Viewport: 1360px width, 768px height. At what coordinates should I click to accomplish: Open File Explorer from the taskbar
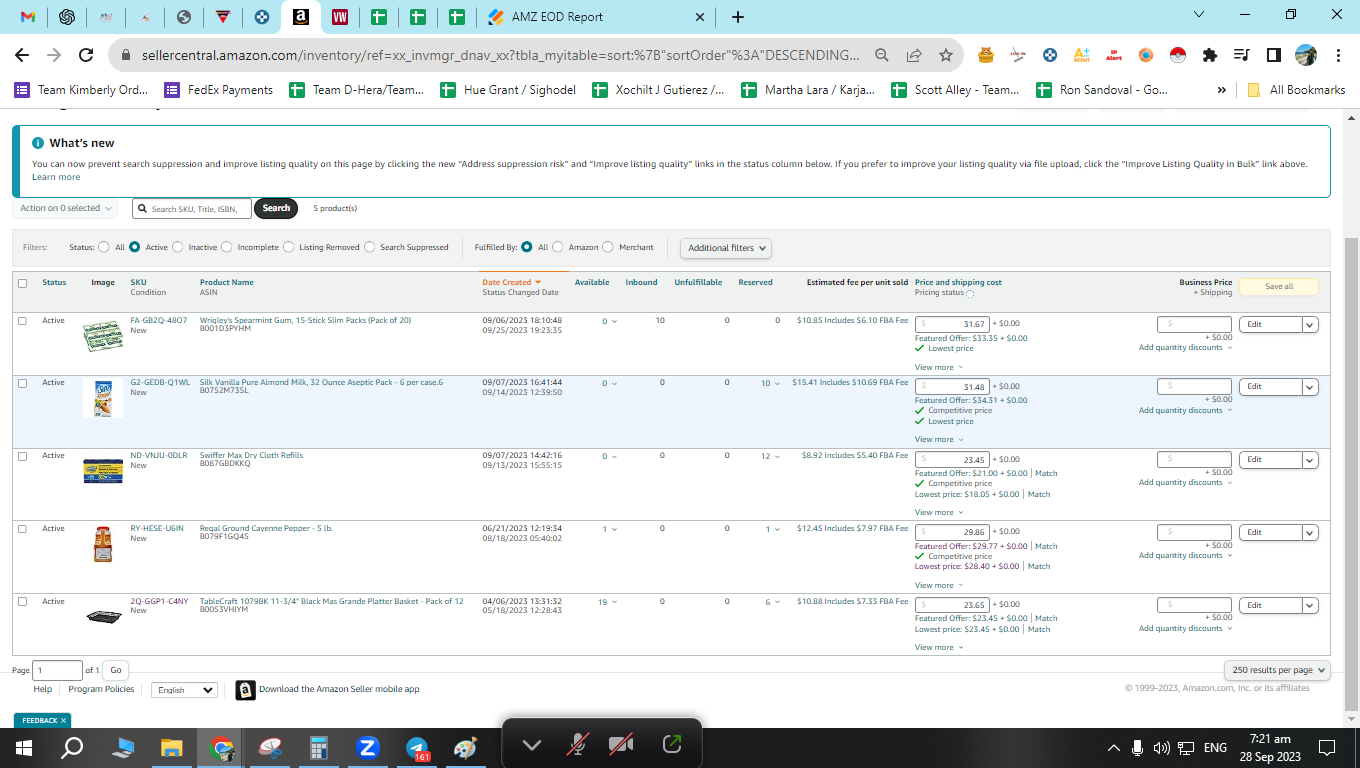pyautogui.click(x=172, y=747)
